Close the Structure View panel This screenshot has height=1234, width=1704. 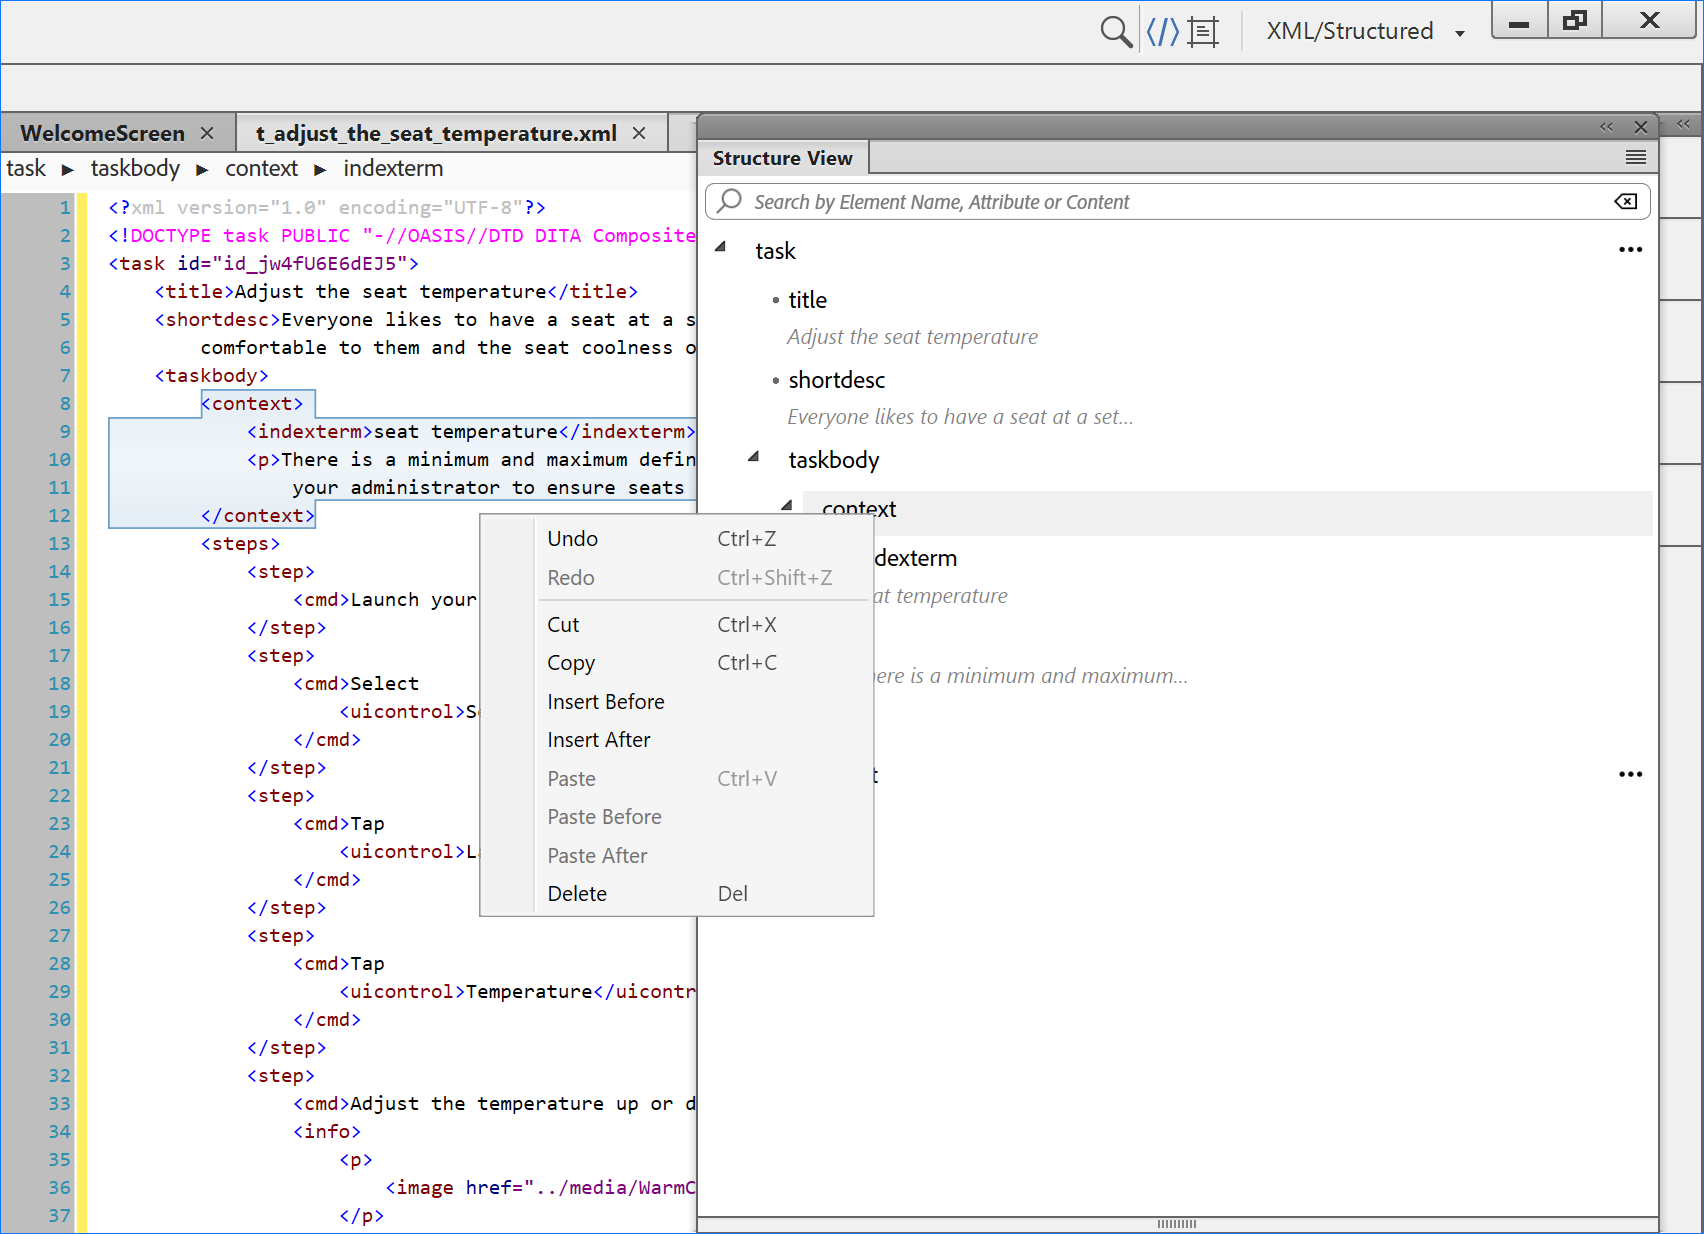[1641, 127]
